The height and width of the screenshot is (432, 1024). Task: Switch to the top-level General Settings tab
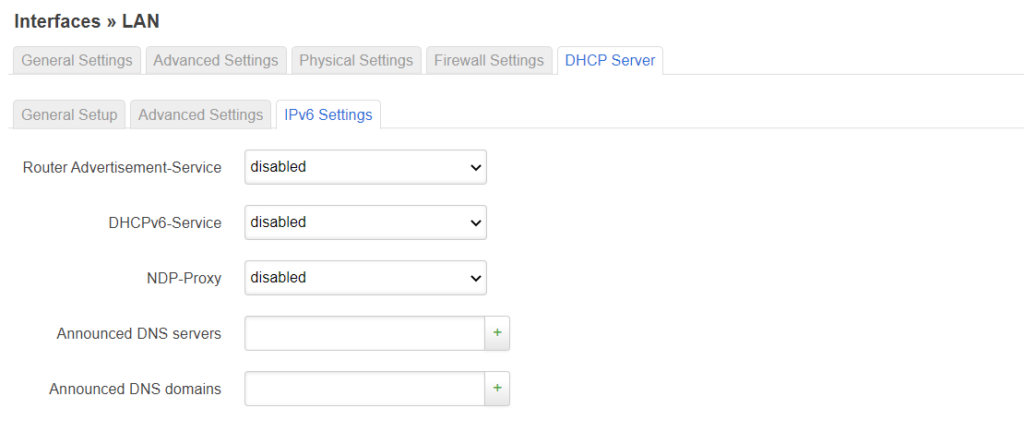(x=77, y=60)
